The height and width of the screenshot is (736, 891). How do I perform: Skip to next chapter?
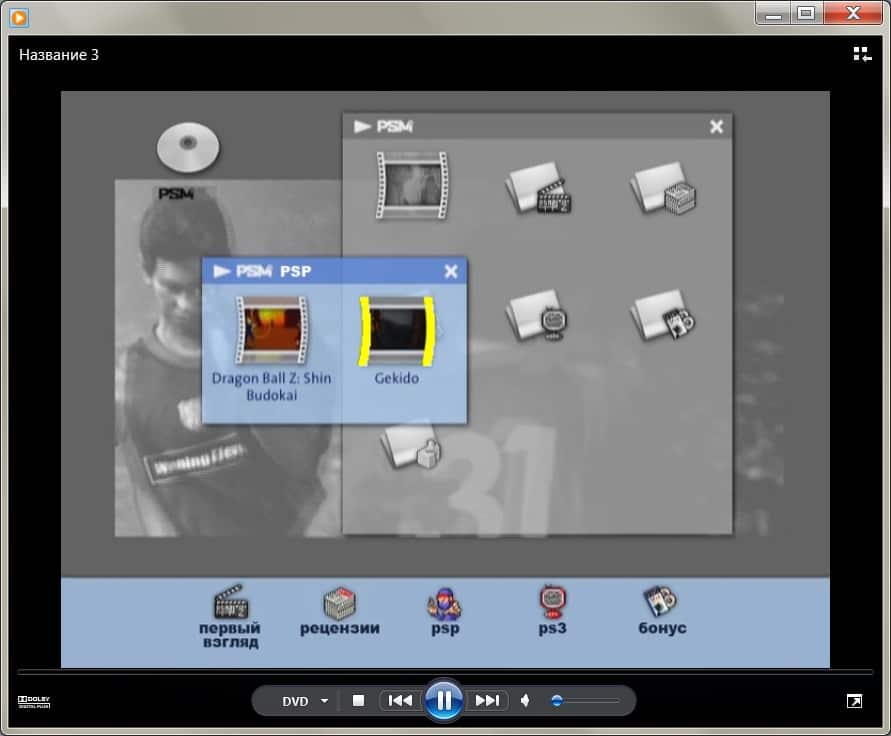point(487,701)
